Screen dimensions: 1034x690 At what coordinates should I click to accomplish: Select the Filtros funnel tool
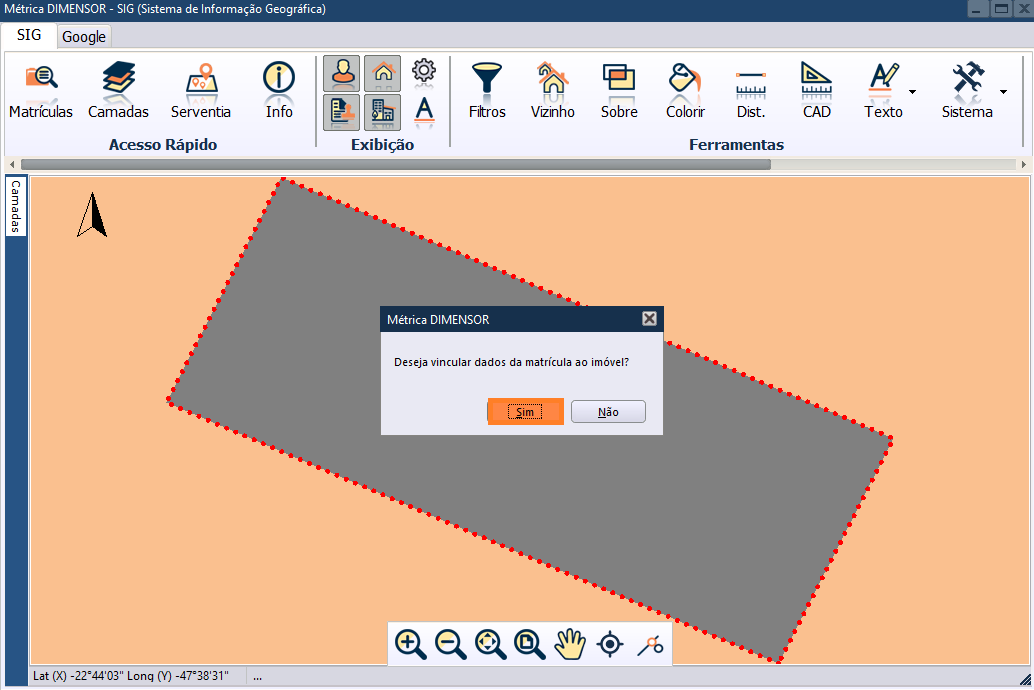[x=487, y=90]
